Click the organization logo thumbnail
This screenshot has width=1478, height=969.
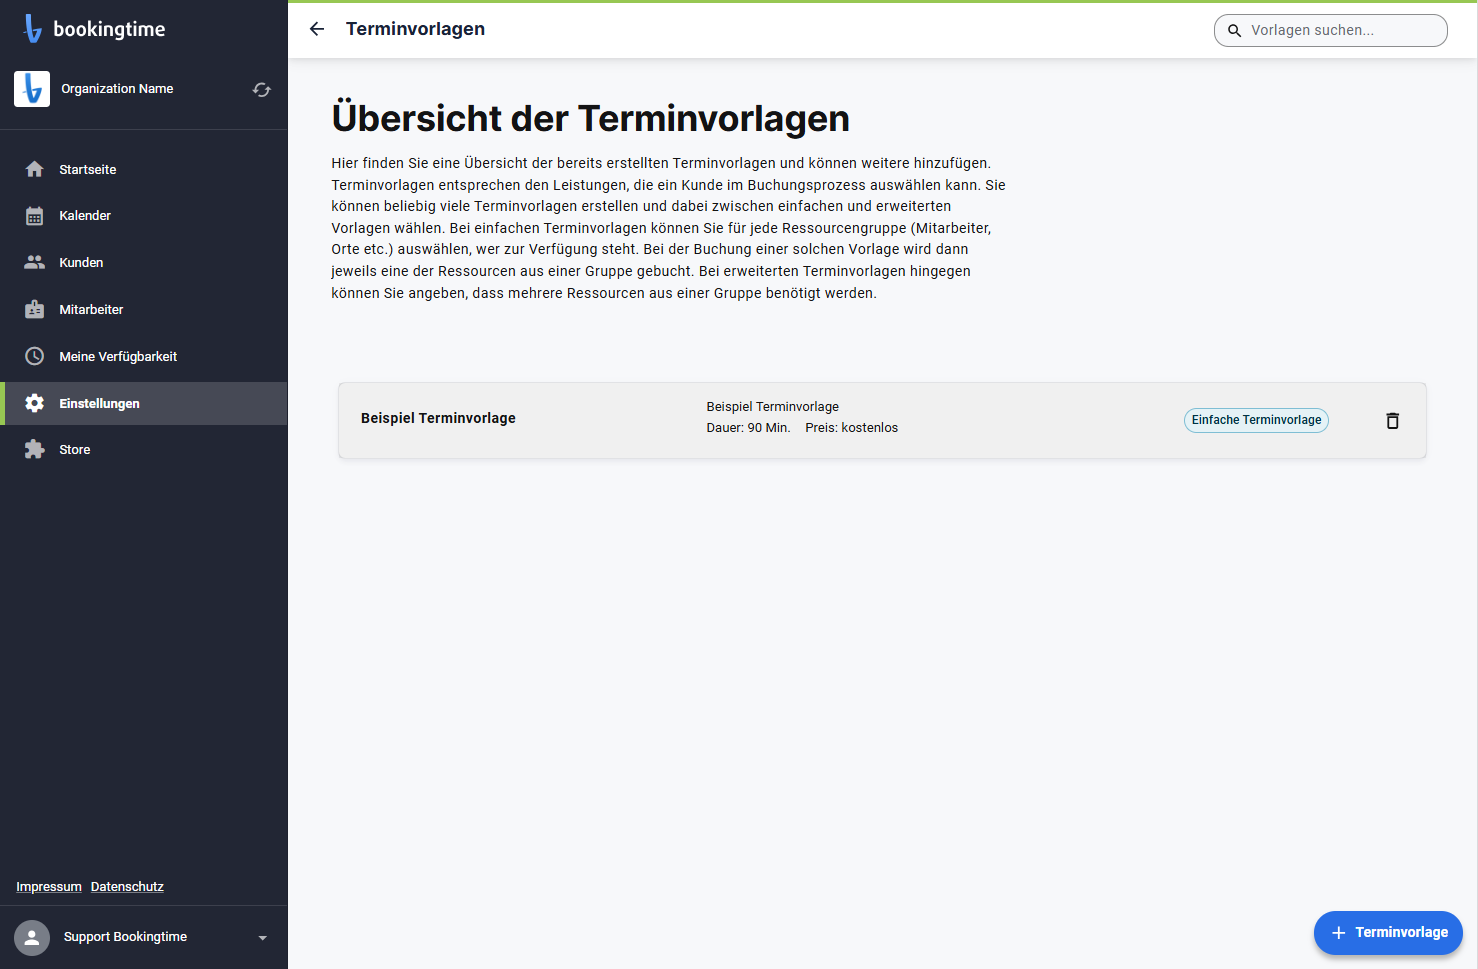(32, 89)
